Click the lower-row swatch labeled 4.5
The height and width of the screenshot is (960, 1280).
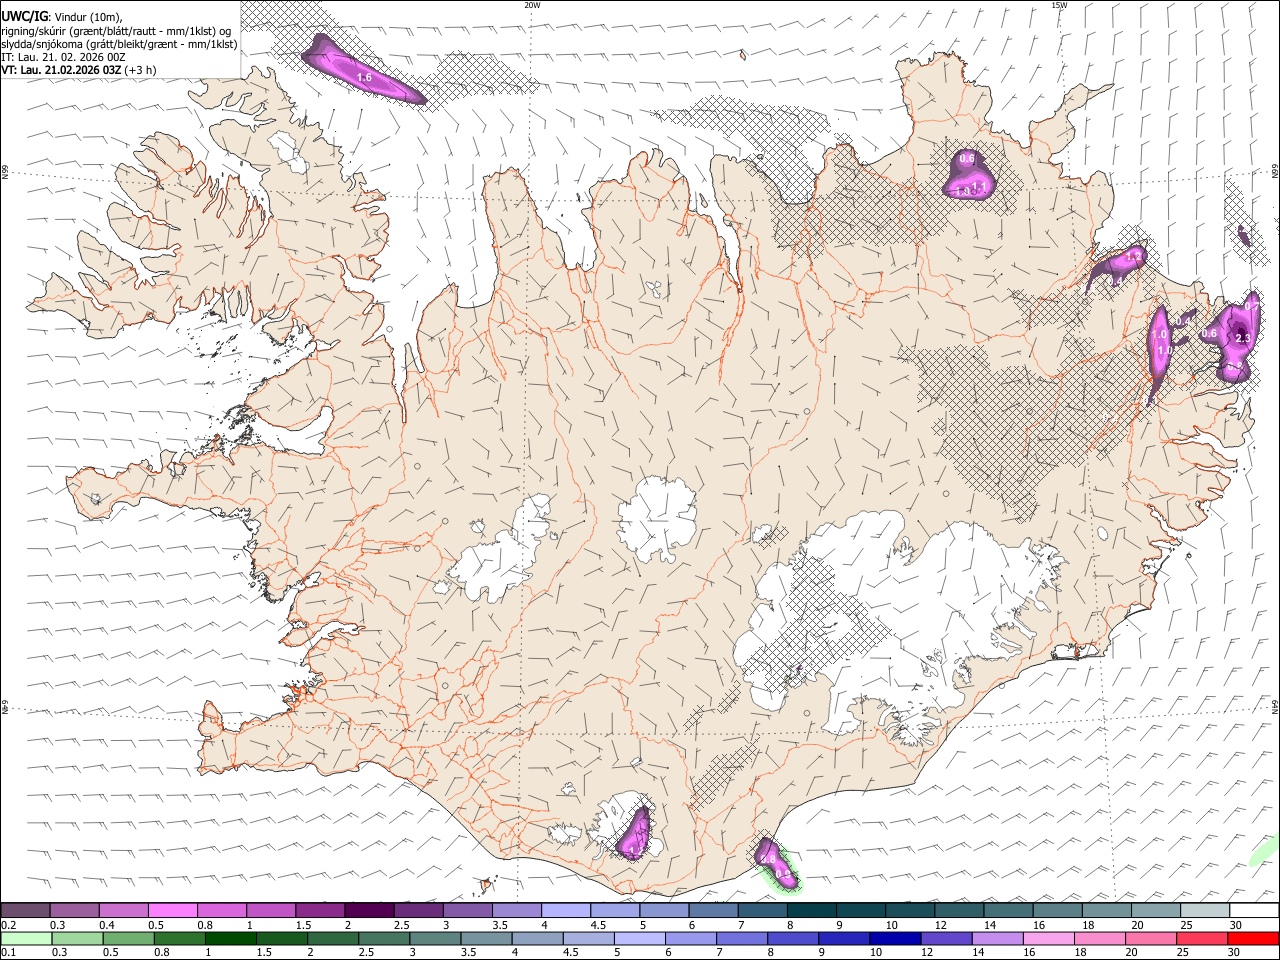coord(588,938)
